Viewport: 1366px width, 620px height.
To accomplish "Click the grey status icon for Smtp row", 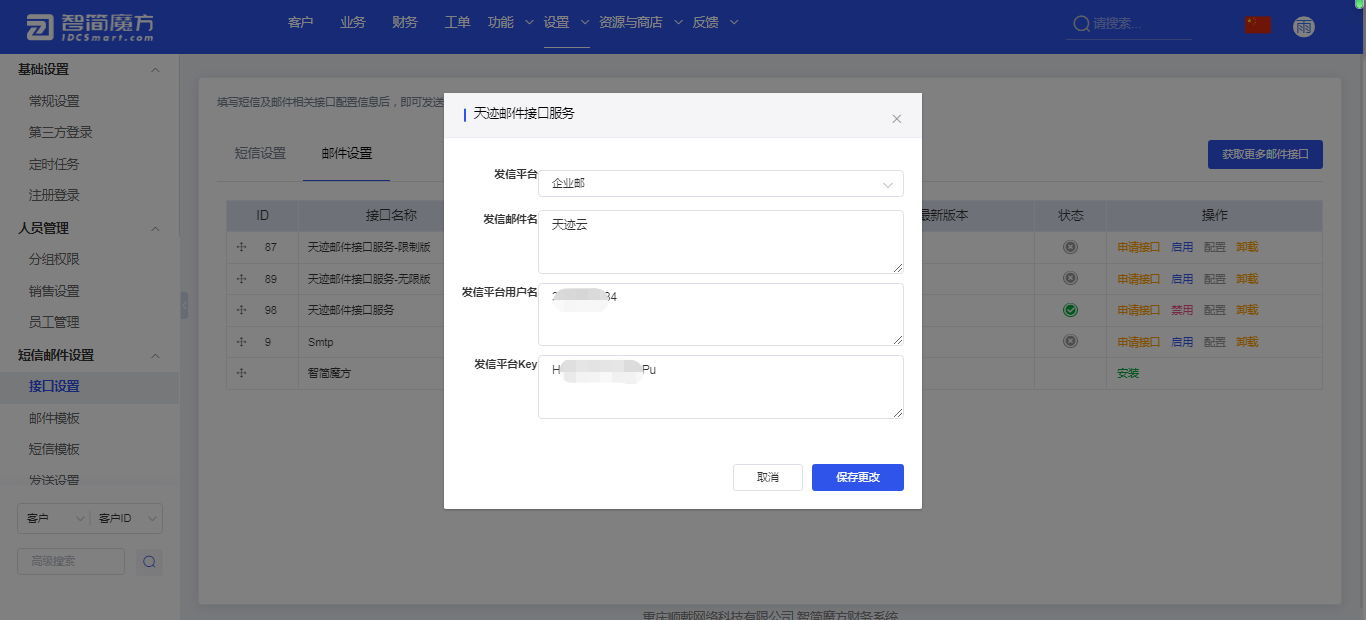I will pos(1070,342).
